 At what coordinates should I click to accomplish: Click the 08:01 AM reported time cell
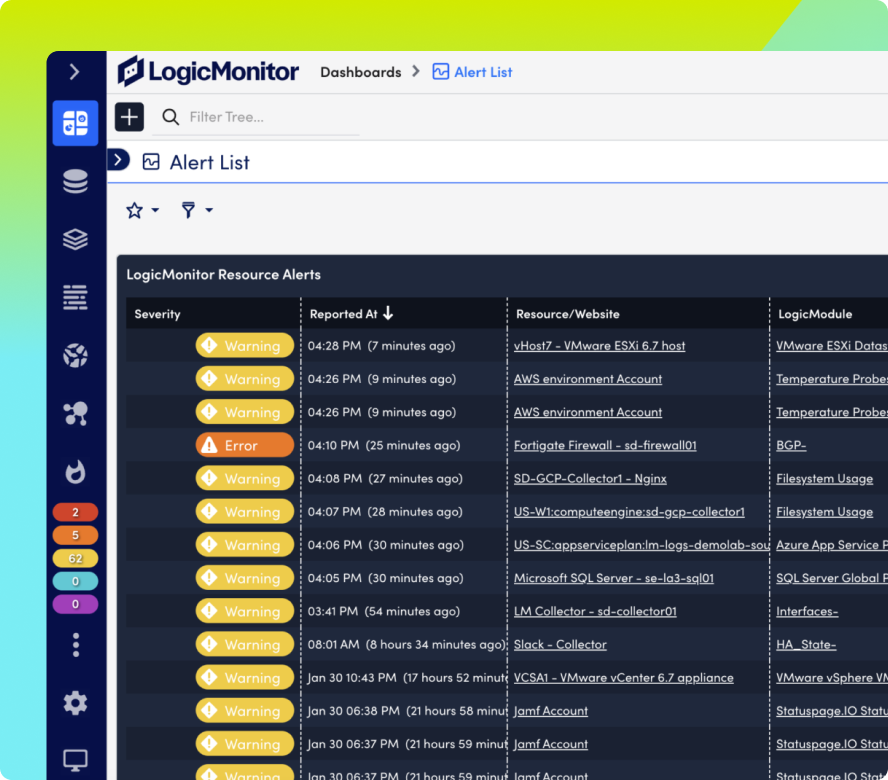click(x=407, y=645)
